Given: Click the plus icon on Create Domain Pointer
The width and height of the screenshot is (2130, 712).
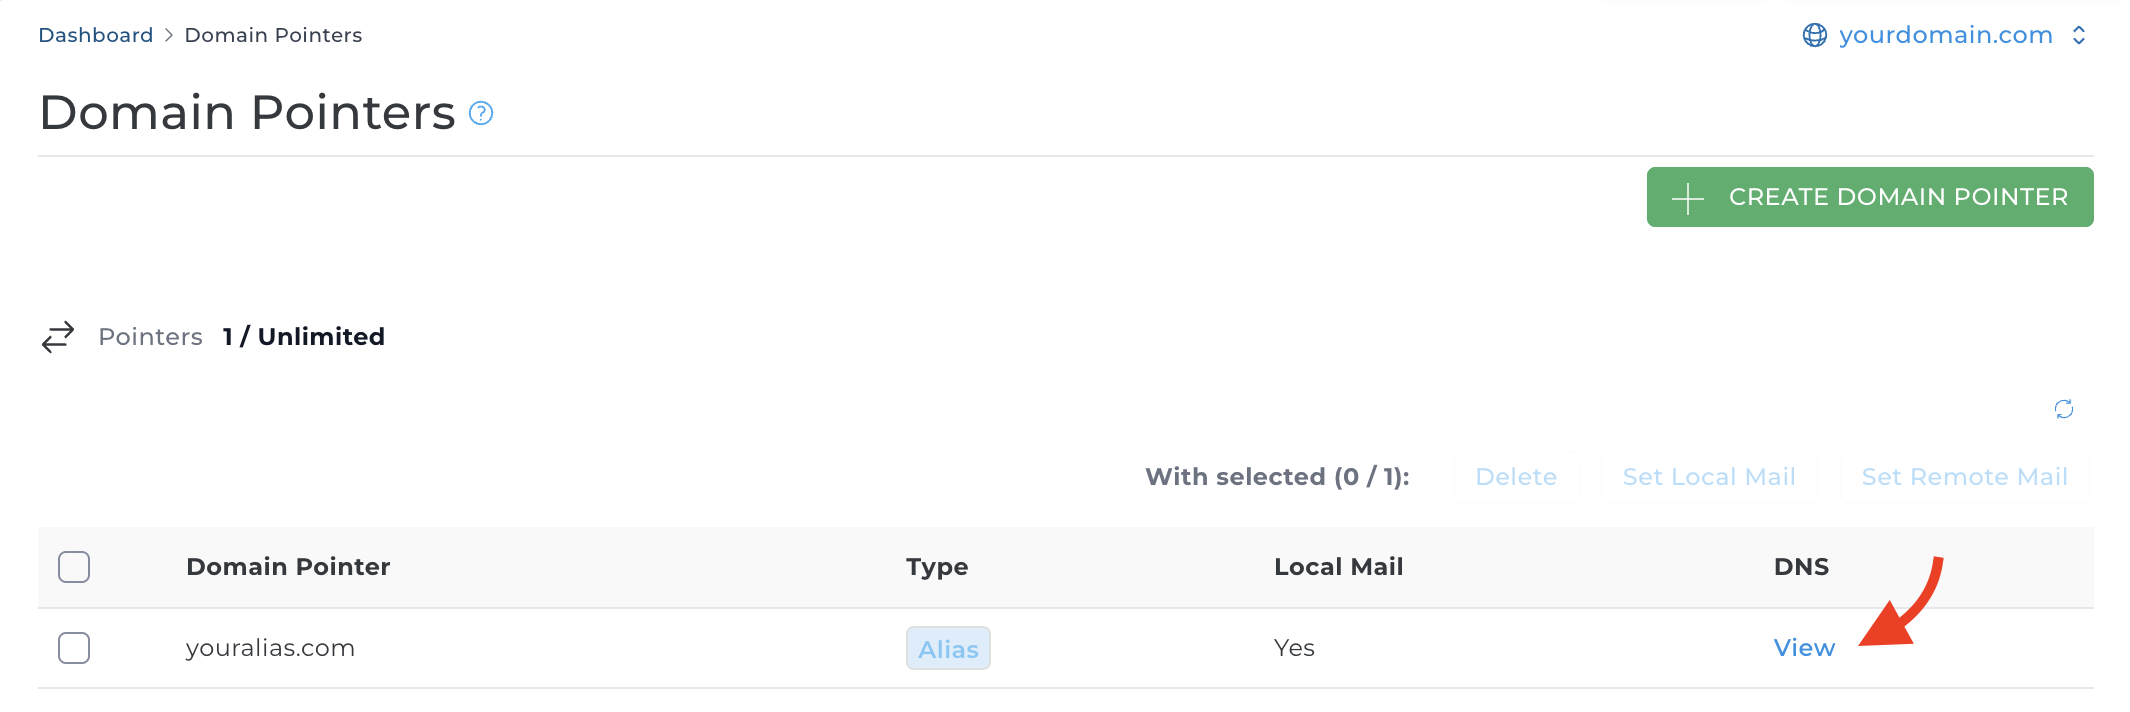Looking at the screenshot, I should pyautogui.click(x=1687, y=197).
